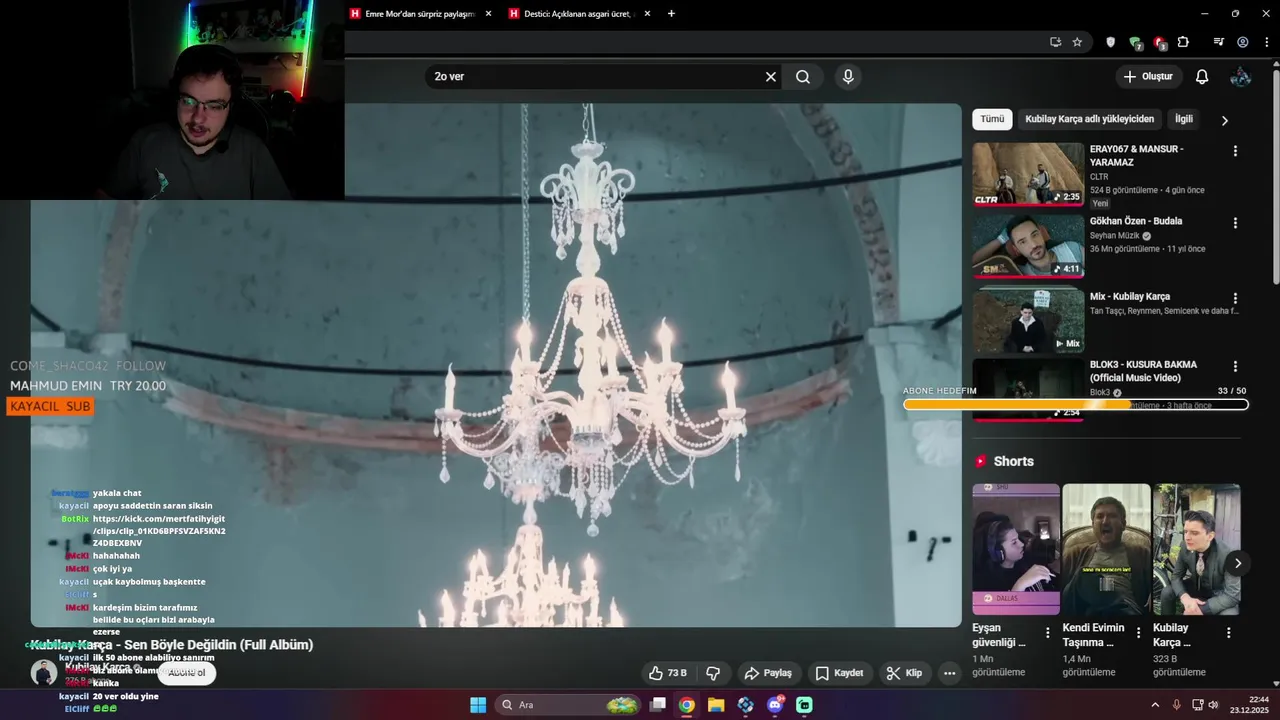Image resolution: width=1280 pixels, height=720 pixels.
Task: Open options for Mix - Kubilay Karça
Action: click(x=1235, y=298)
